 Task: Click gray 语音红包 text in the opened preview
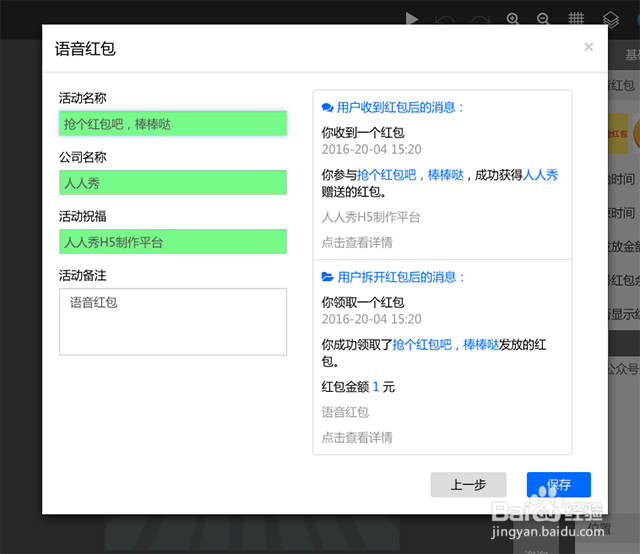pyautogui.click(x=345, y=412)
